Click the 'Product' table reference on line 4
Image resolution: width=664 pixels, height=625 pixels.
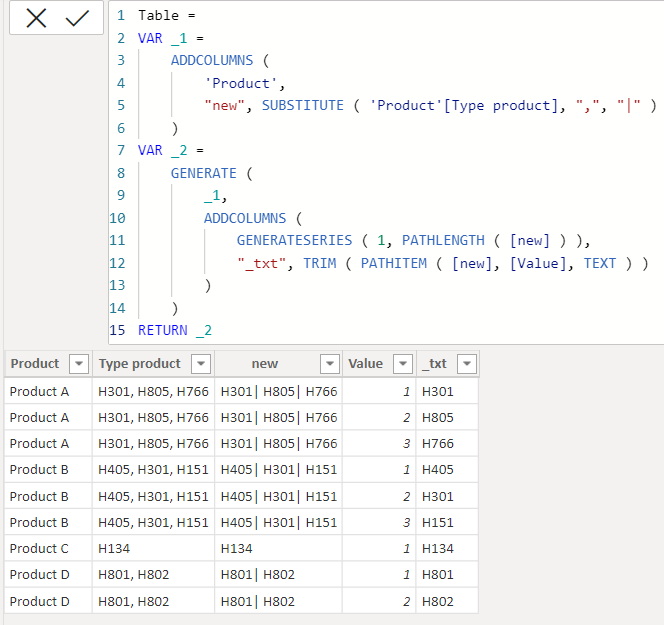[240, 83]
